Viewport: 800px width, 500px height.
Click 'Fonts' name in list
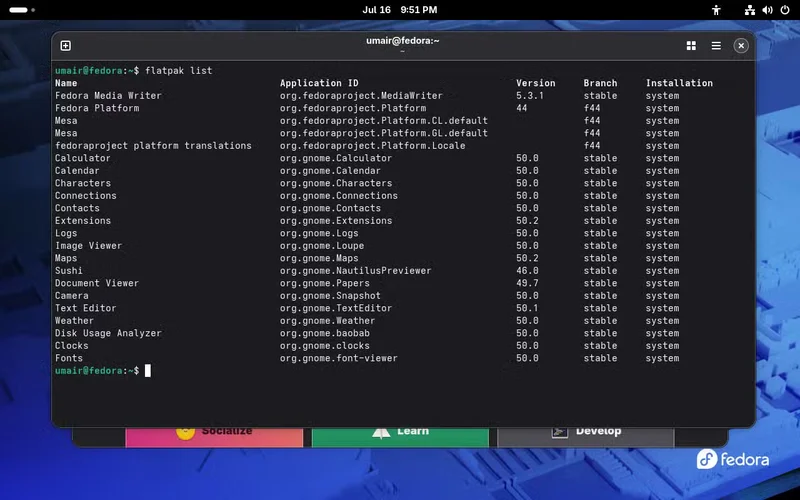[68, 358]
